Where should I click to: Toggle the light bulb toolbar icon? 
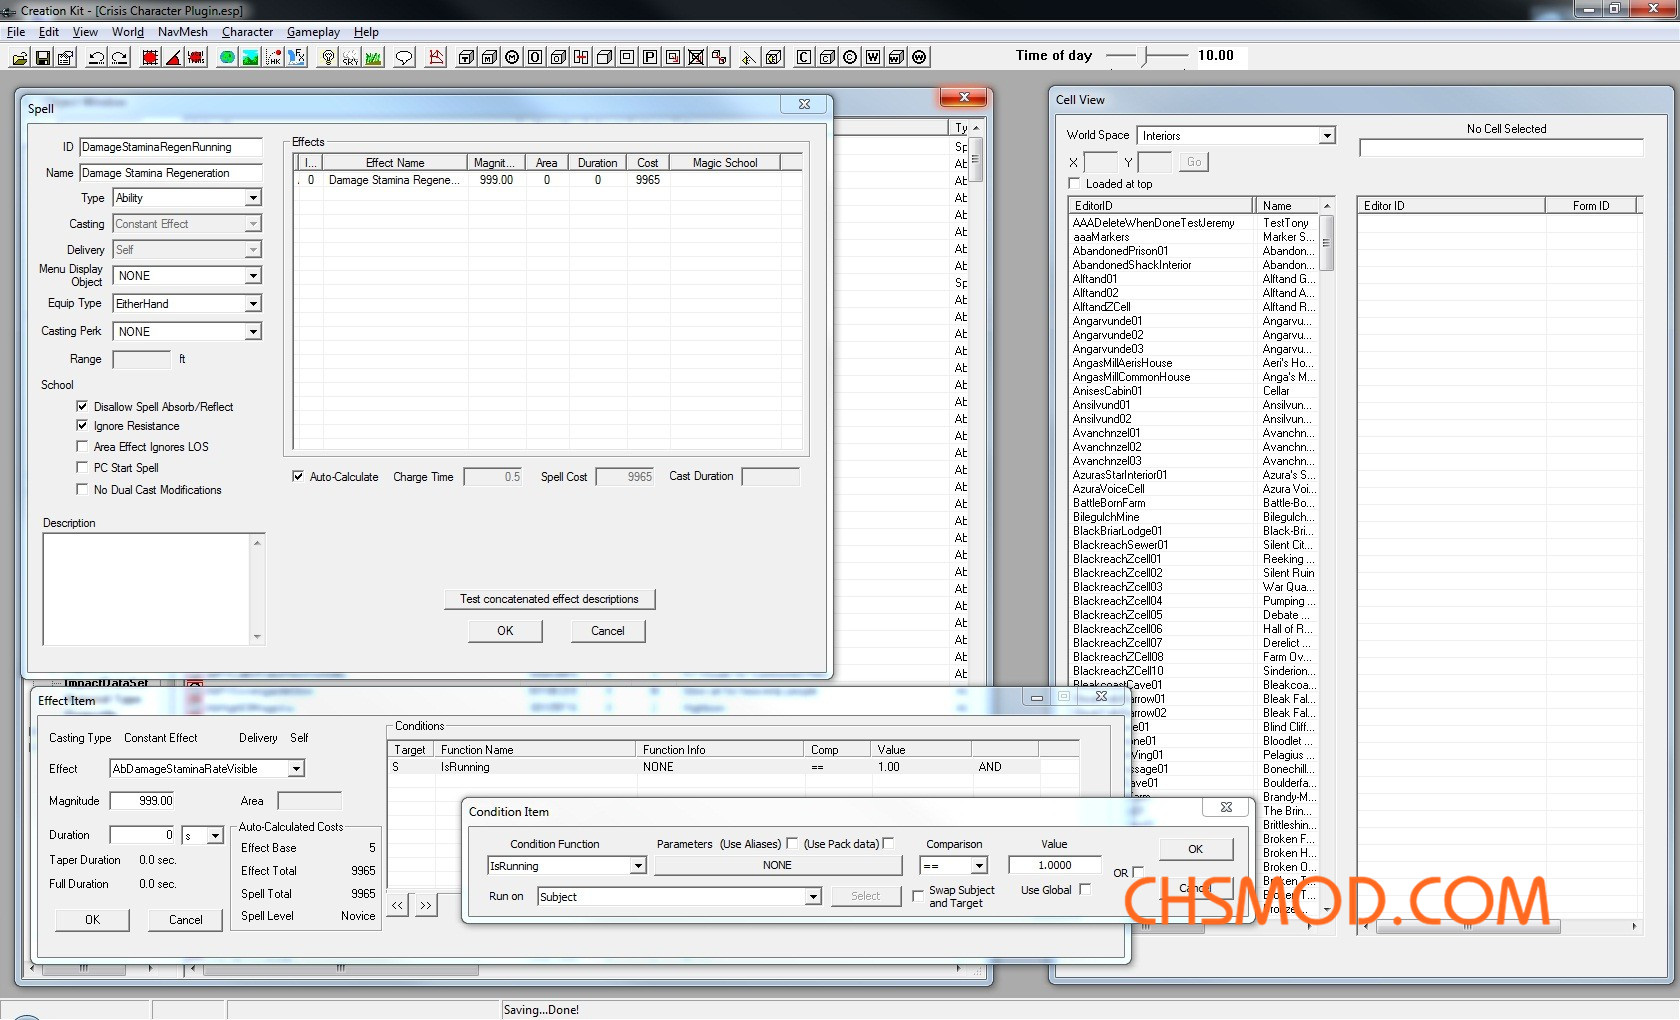pyautogui.click(x=327, y=57)
